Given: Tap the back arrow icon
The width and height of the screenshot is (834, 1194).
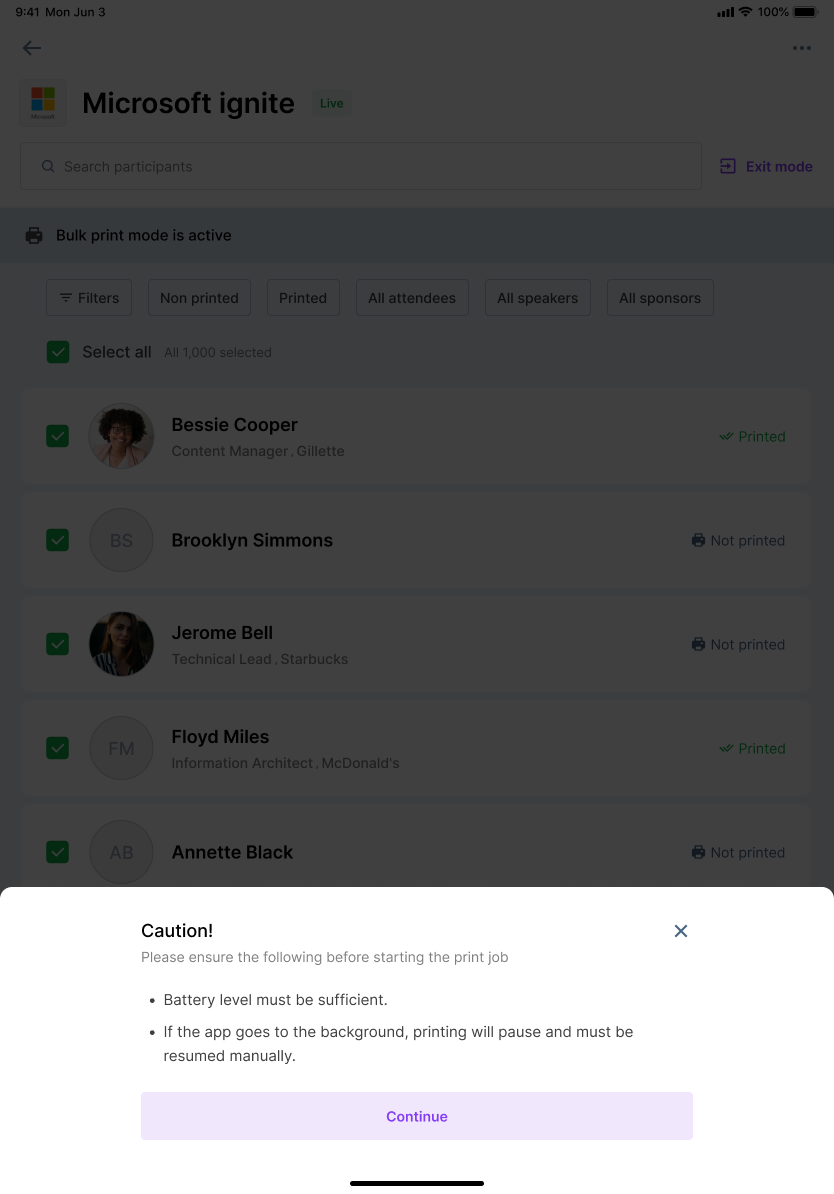Looking at the screenshot, I should point(32,48).
